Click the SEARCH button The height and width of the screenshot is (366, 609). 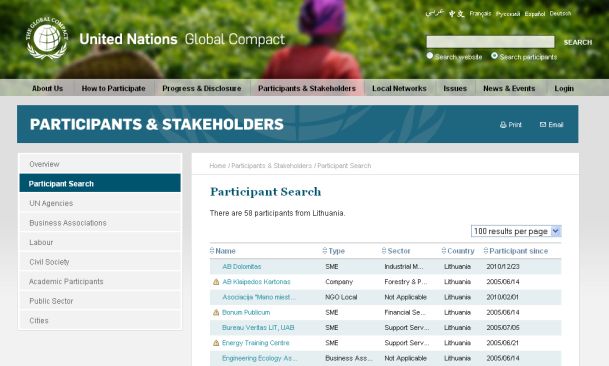coord(578,42)
